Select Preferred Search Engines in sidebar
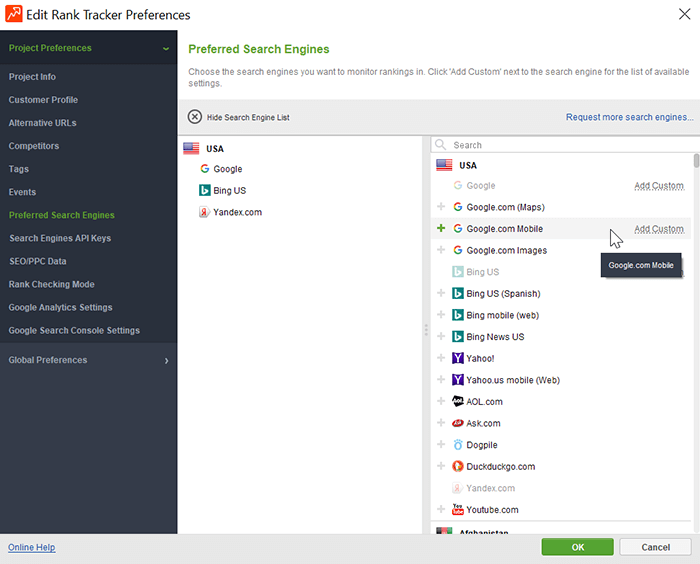The width and height of the screenshot is (700, 564). [x=62, y=215]
